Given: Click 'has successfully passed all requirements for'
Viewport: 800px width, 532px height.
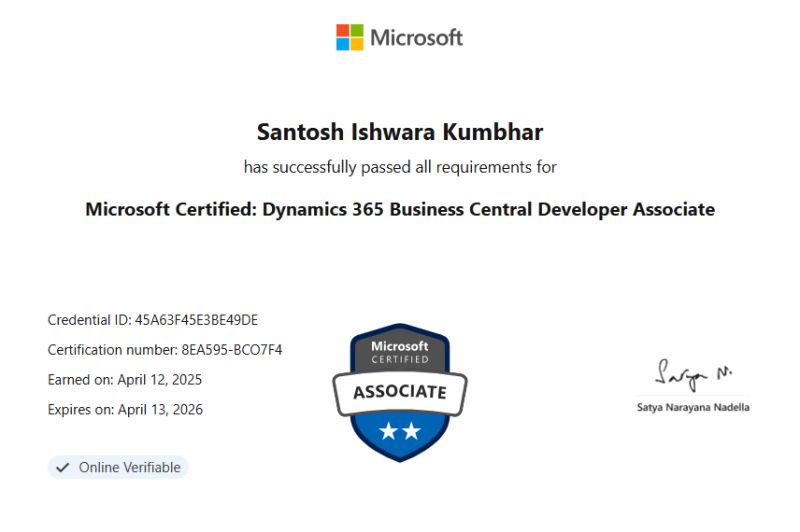Looking at the screenshot, I should tap(400, 167).
